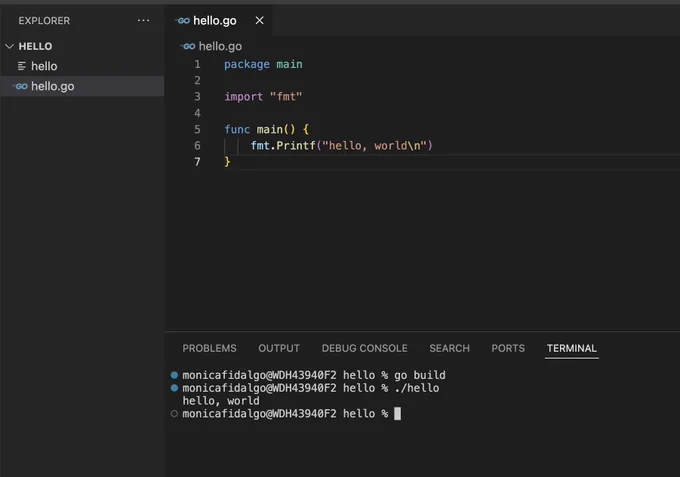Click the Go icon on the hello.go tab
This screenshot has height=477, width=680.
tap(183, 20)
